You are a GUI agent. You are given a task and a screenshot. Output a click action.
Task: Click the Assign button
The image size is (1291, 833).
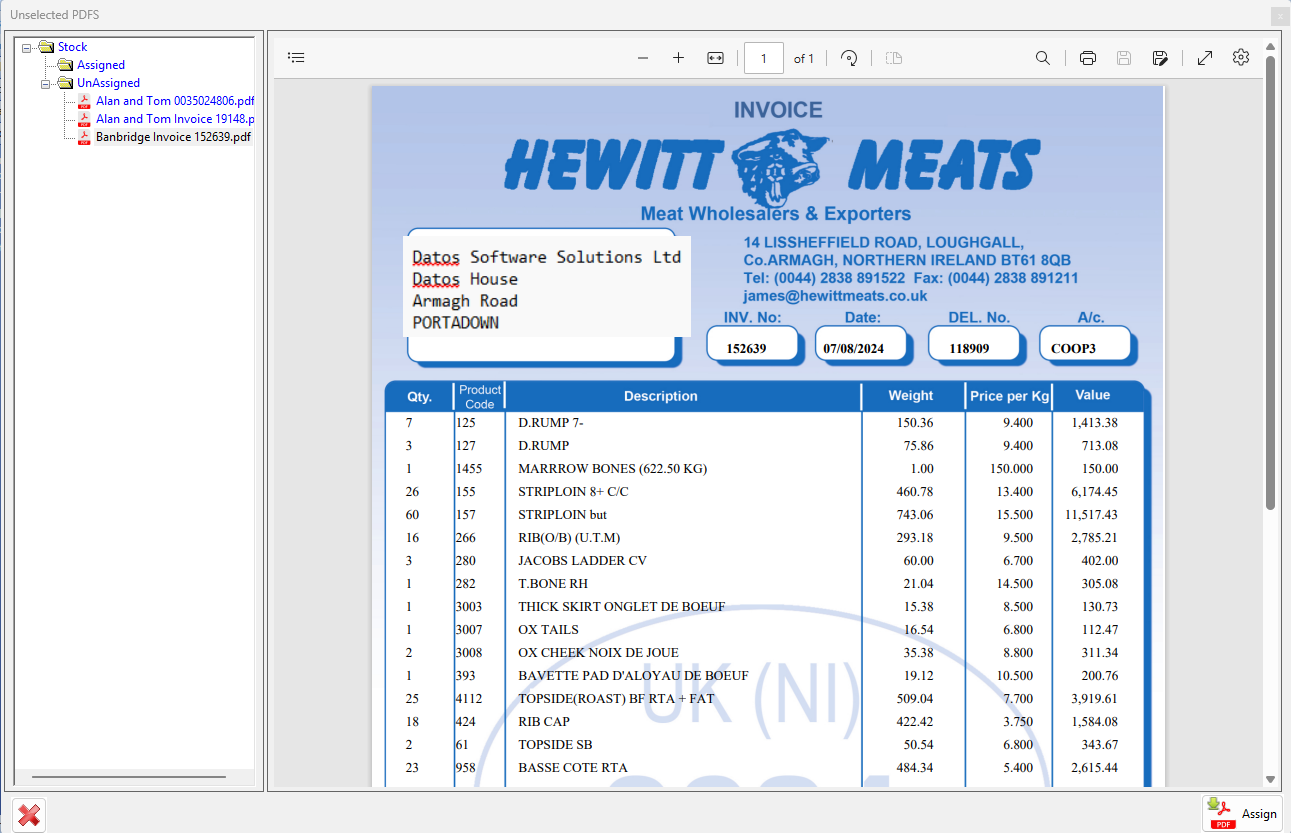tap(1242, 814)
